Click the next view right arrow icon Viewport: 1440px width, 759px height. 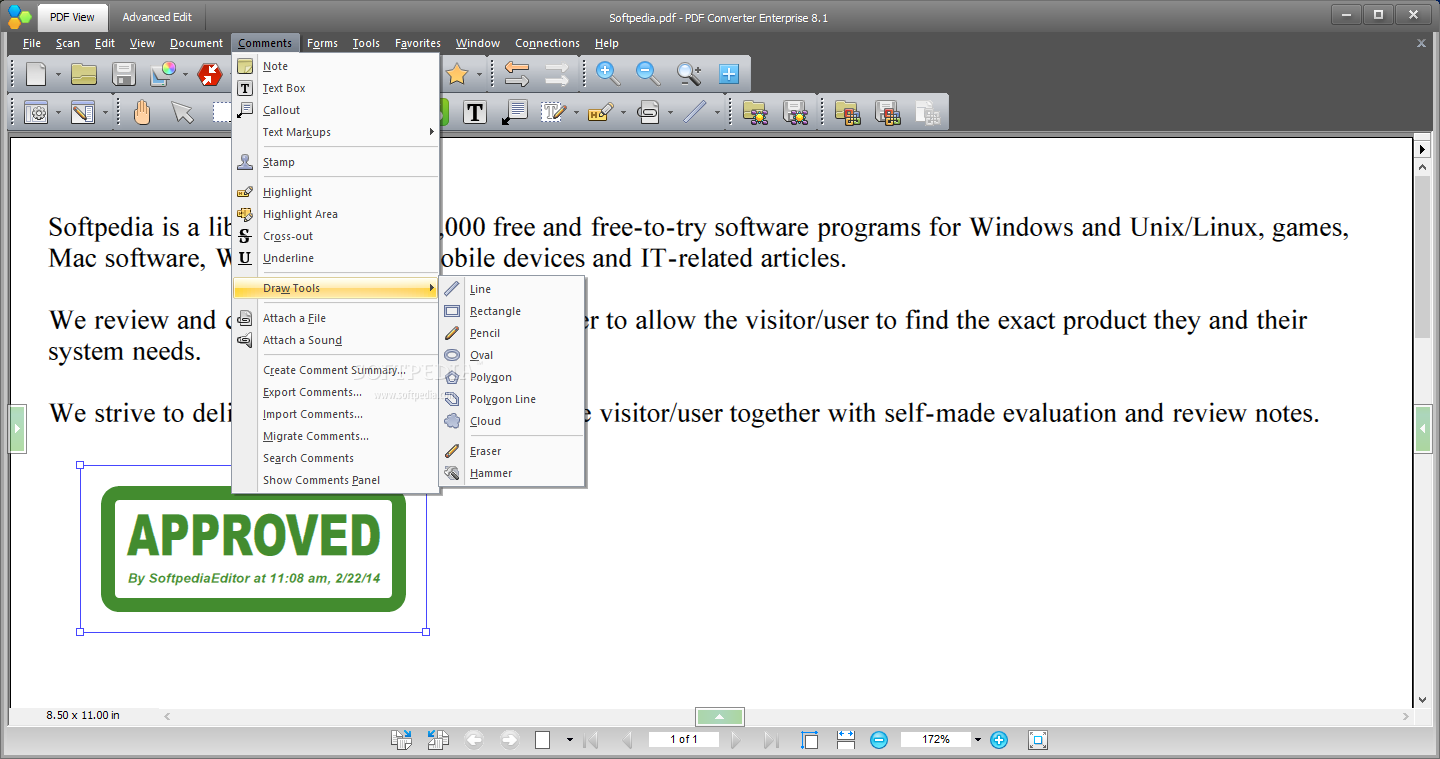(x=509, y=740)
